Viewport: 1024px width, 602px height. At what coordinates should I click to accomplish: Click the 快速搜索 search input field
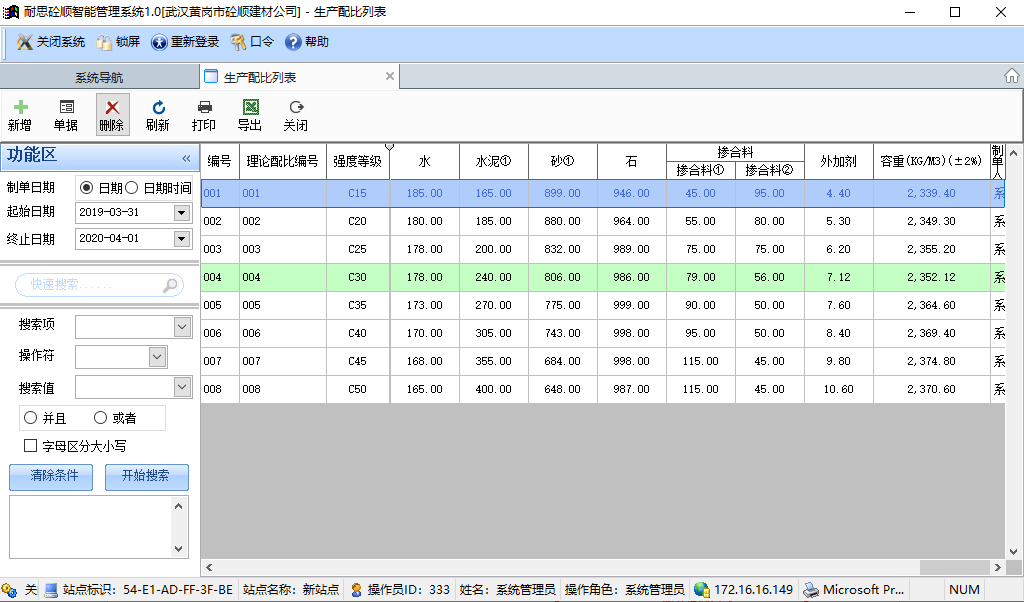pos(92,286)
